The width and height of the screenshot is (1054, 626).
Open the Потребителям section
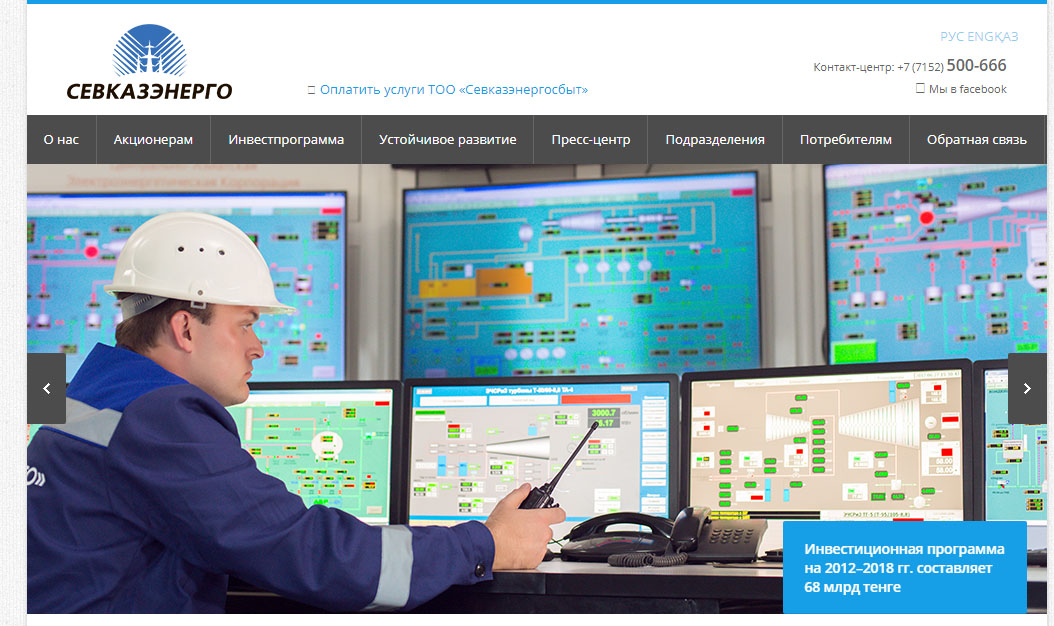click(x=845, y=140)
